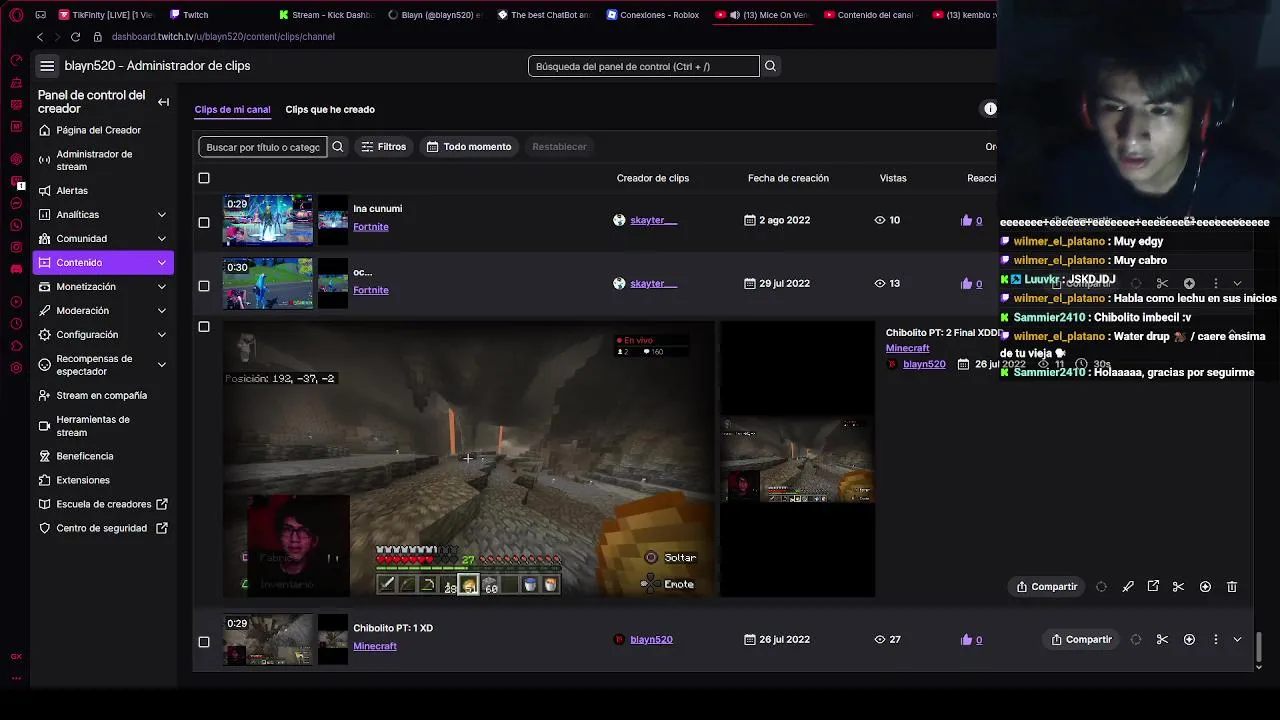This screenshot has height=720, width=1280.
Task: Click the like thumb on Chibolito PT: 1 XD row
Action: click(966, 640)
